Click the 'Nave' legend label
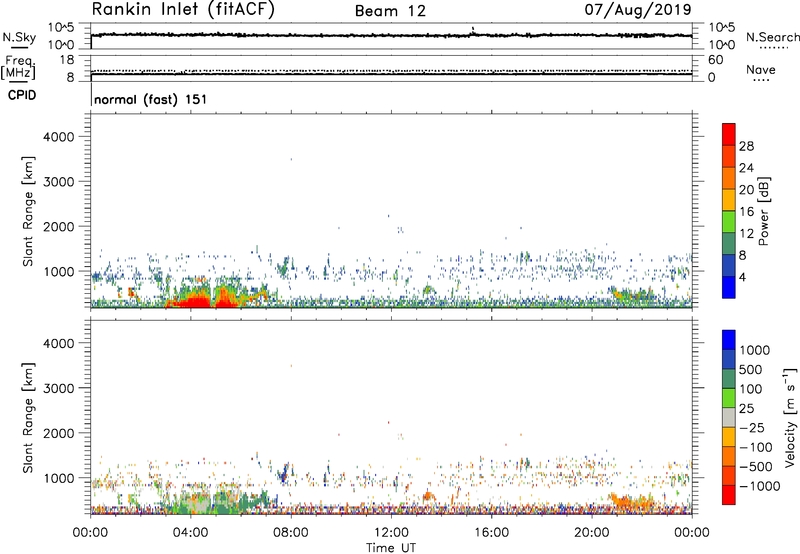 pos(761,70)
